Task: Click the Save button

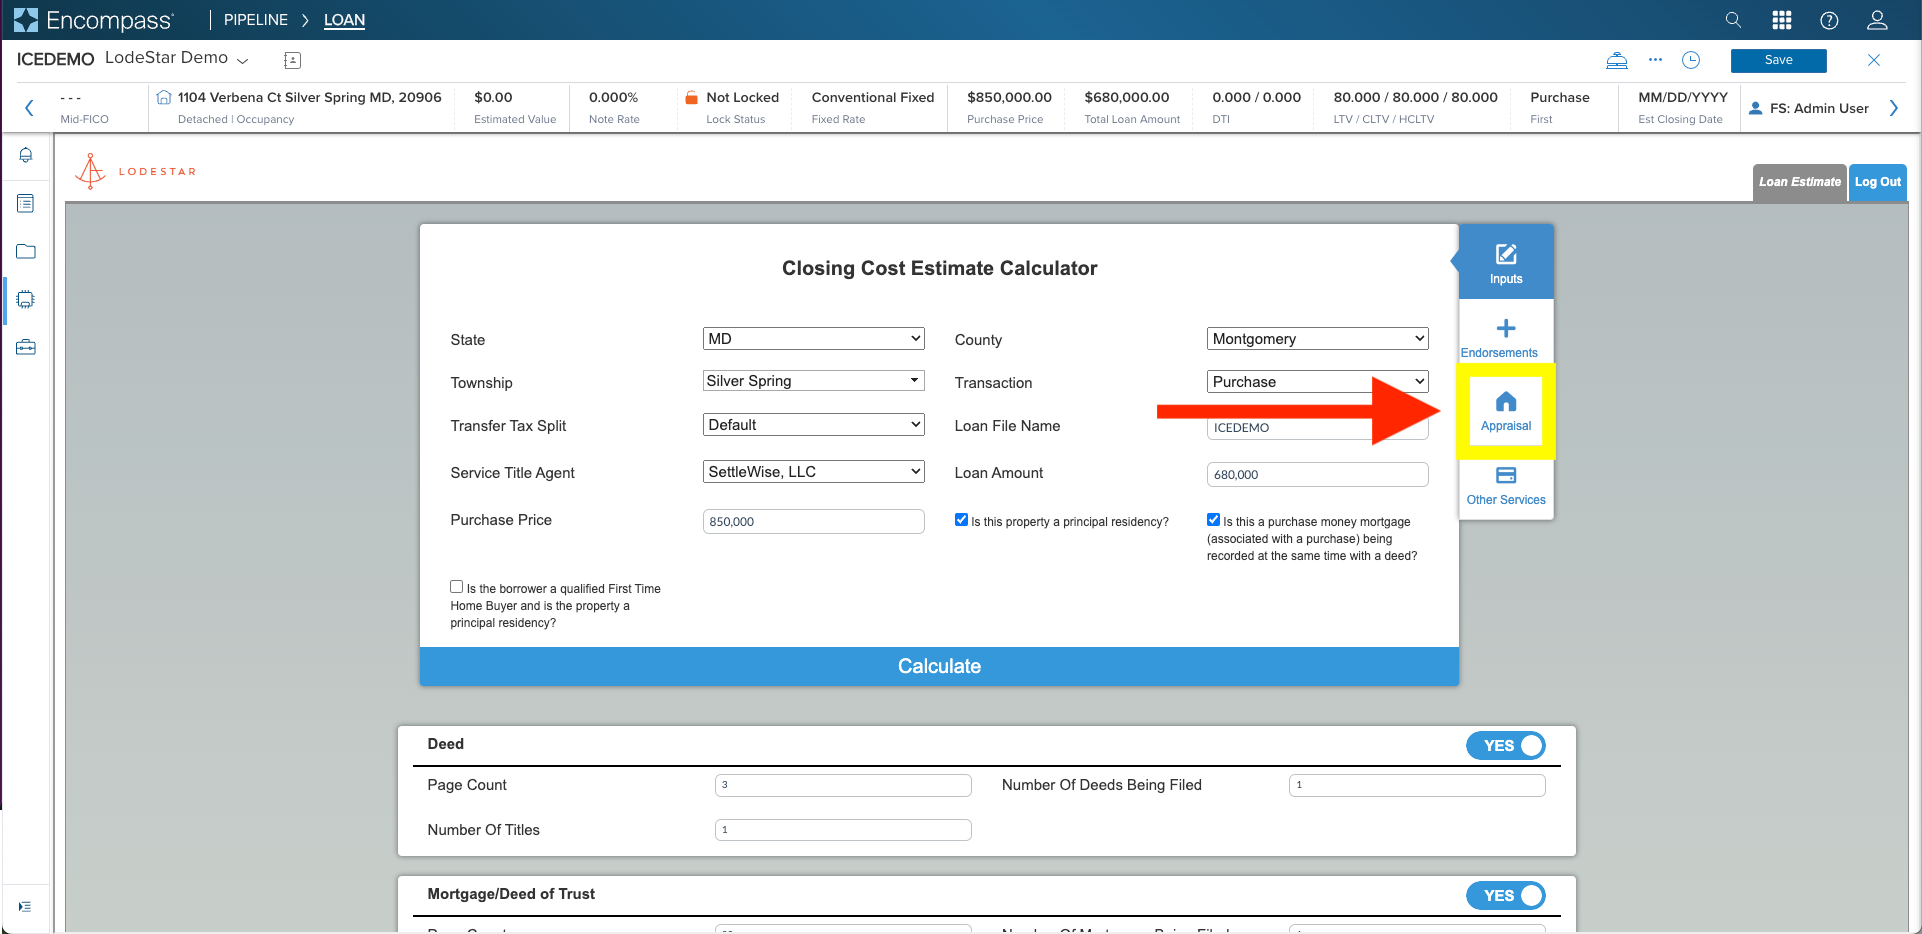Action: [x=1779, y=60]
